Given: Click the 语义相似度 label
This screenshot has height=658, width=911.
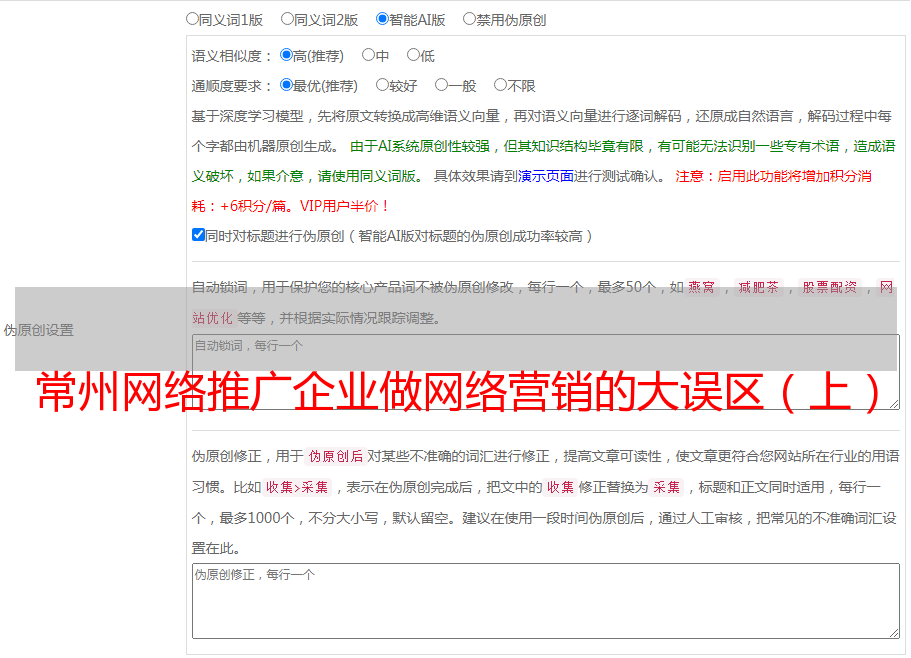Looking at the screenshot, I should pos(232,56).
